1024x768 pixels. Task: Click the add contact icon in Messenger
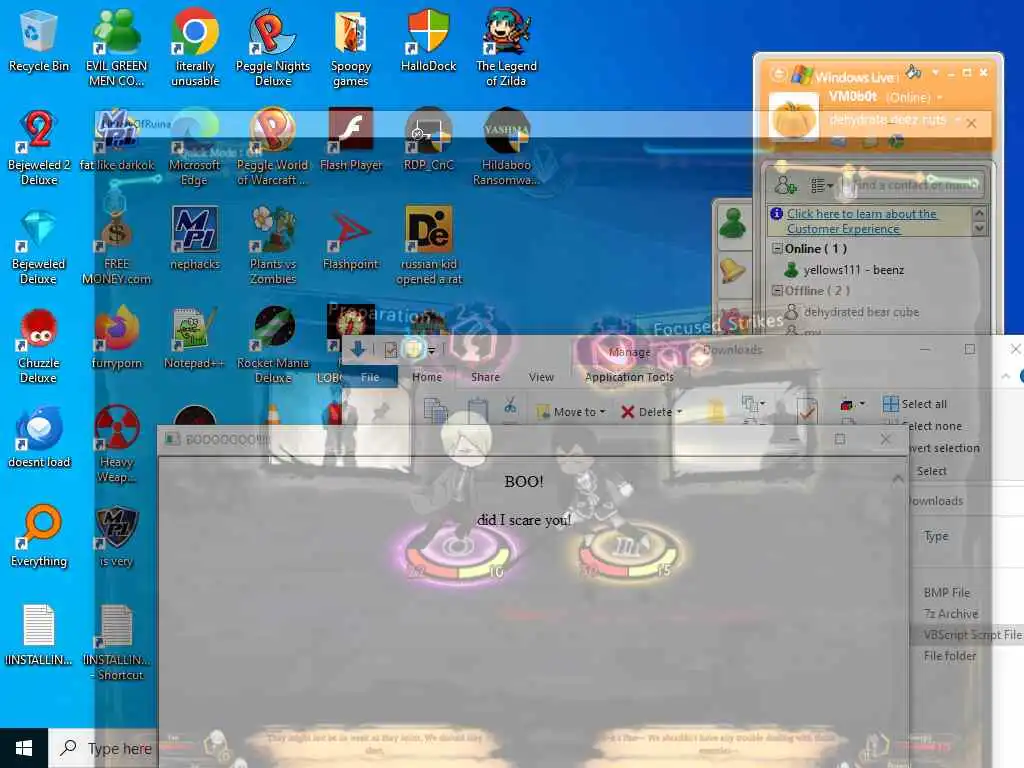coord(785,185)
